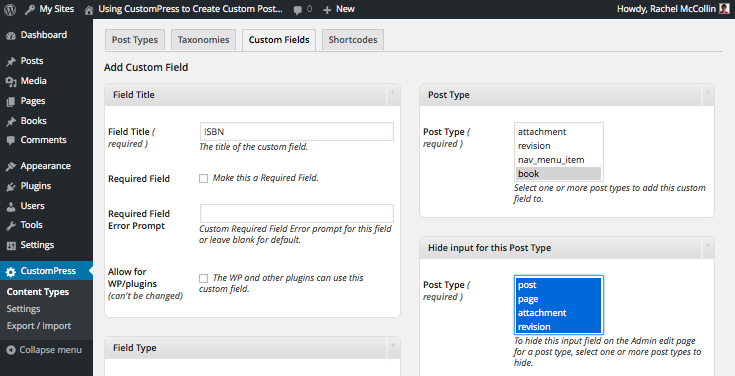The image size is (735, 376).
Task: Select attachment in Post Type list
Action: tap(558, 132)
